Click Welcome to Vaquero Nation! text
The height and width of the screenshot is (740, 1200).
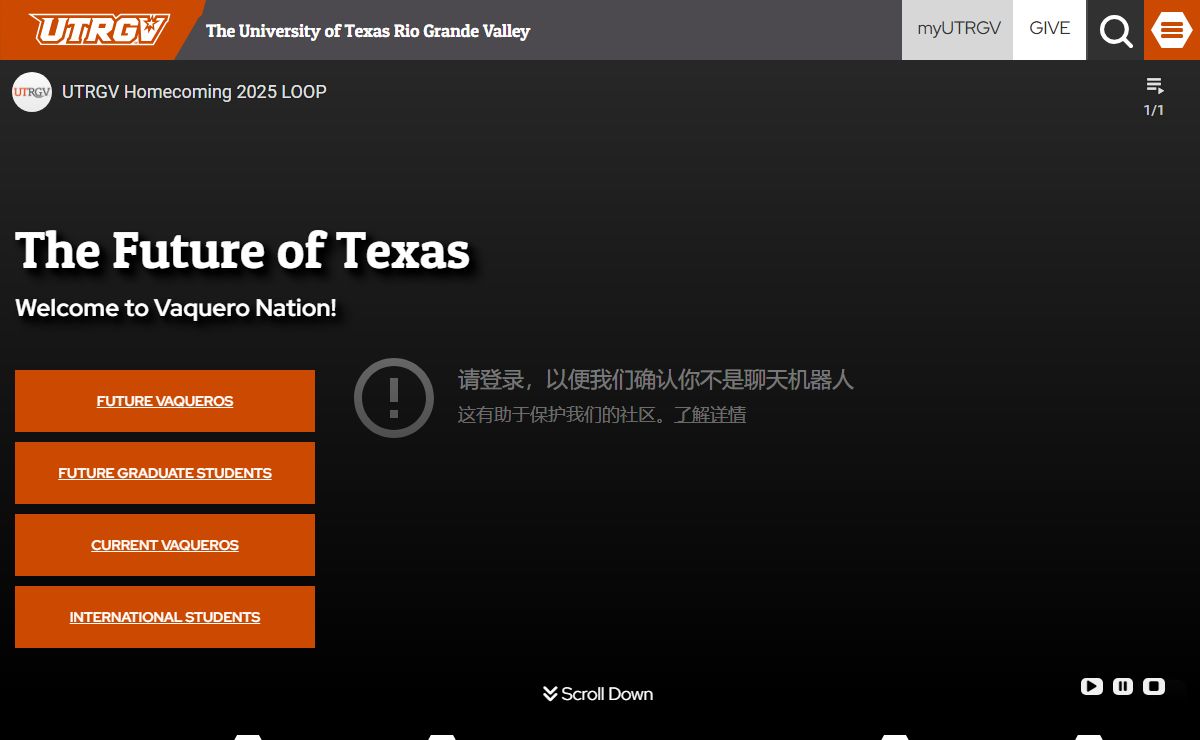[176, 308]
